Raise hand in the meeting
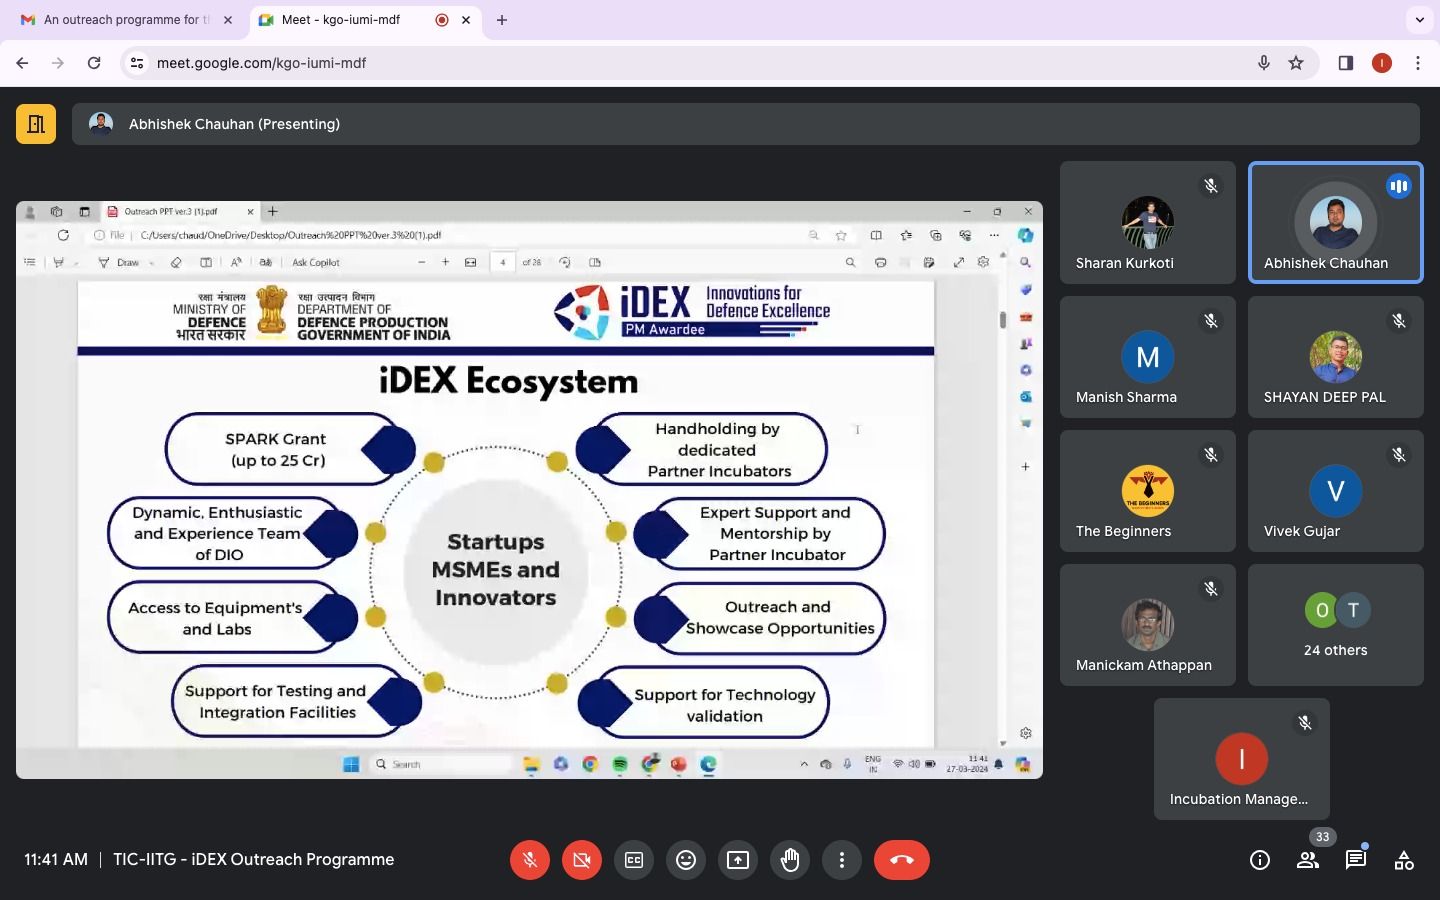This screenshot has height=900, width=1440. point(790,860)
